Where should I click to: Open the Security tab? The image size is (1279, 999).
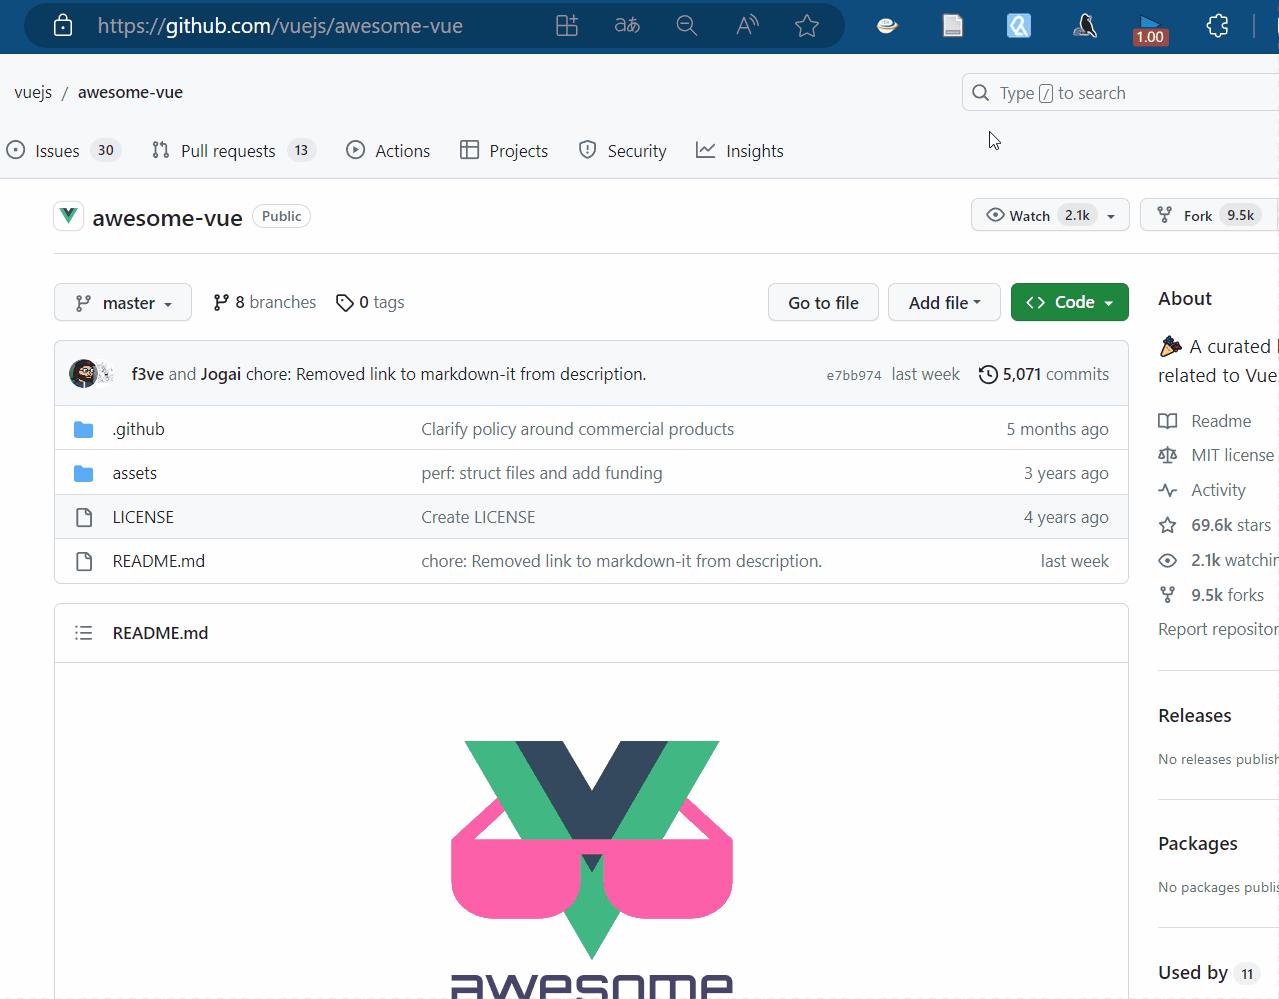622,150
